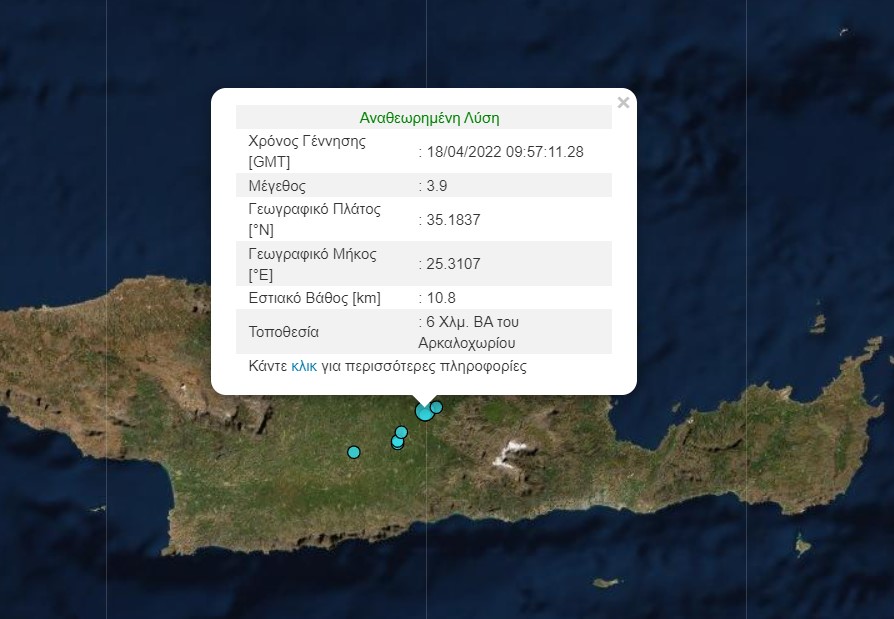Click the longitude value 25.3107
This screenshot has height=619, width=894.
[452, 264]
